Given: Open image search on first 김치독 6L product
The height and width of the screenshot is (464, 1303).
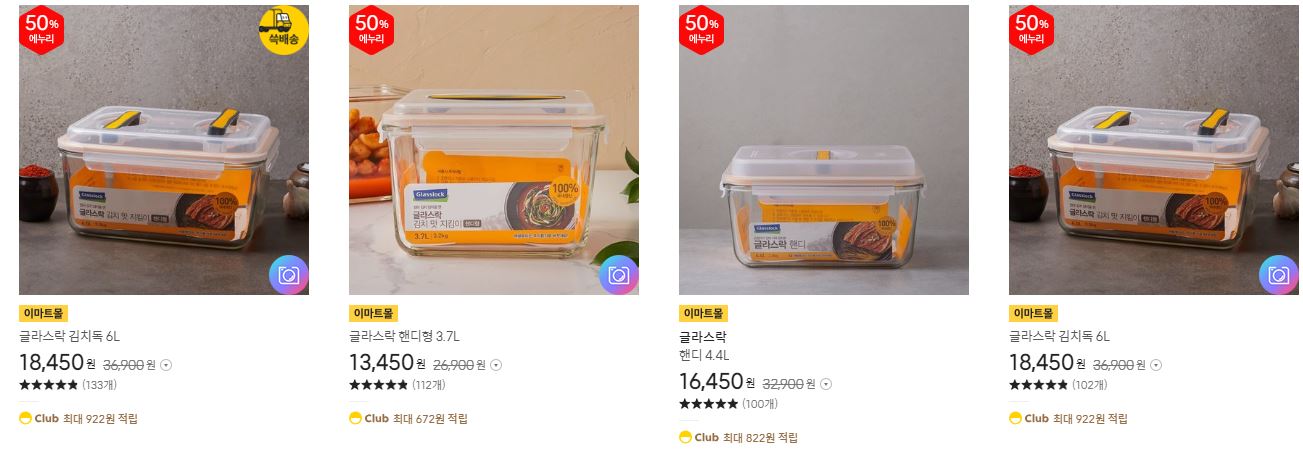Looking at the screenshot, I should point(289,275).
